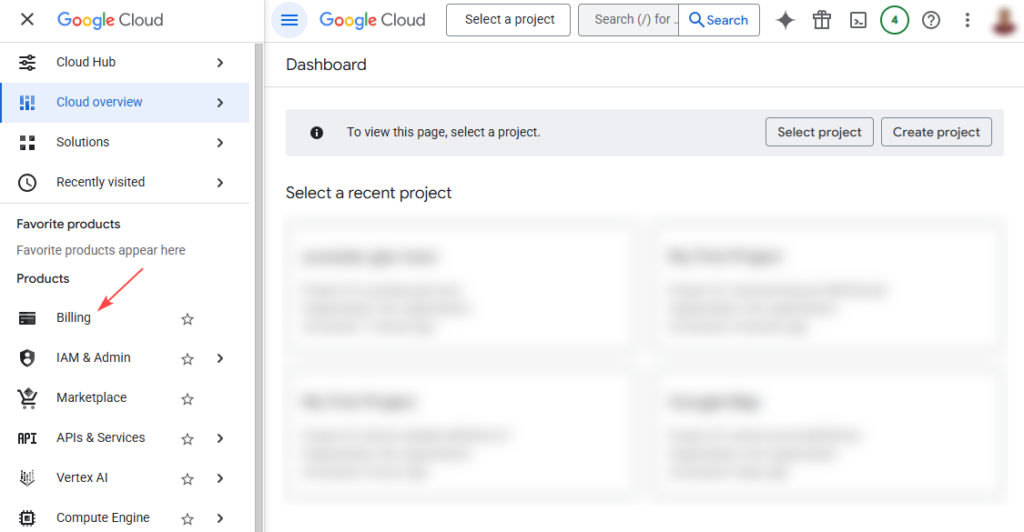
Task: Star Billing as a favorite product
Action: click(x=187, y=319)
